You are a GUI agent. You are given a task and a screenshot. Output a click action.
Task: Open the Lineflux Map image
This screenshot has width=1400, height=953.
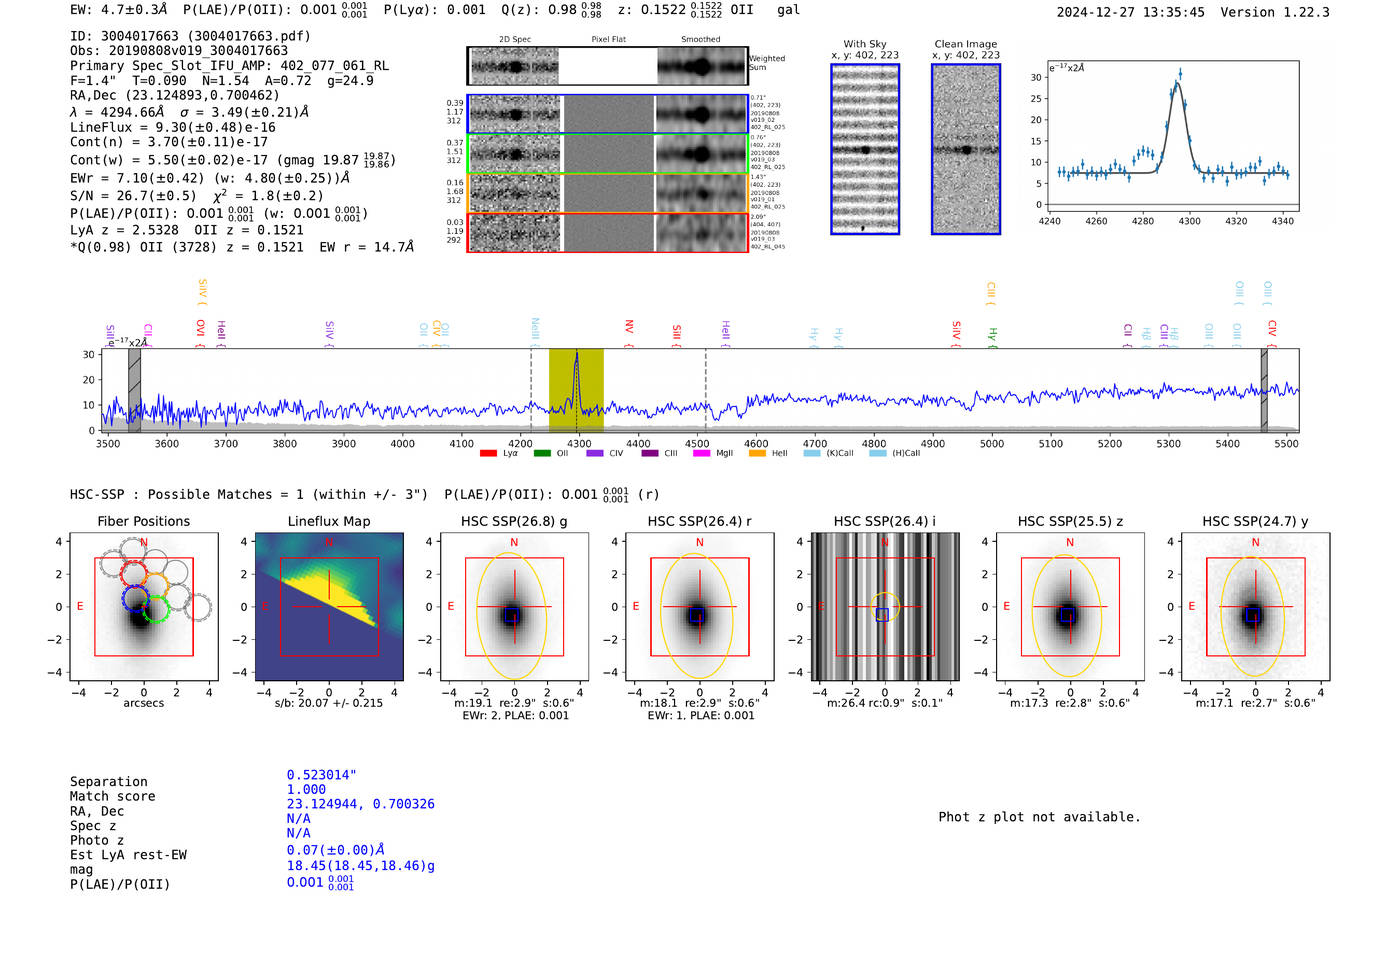point(329,607)
